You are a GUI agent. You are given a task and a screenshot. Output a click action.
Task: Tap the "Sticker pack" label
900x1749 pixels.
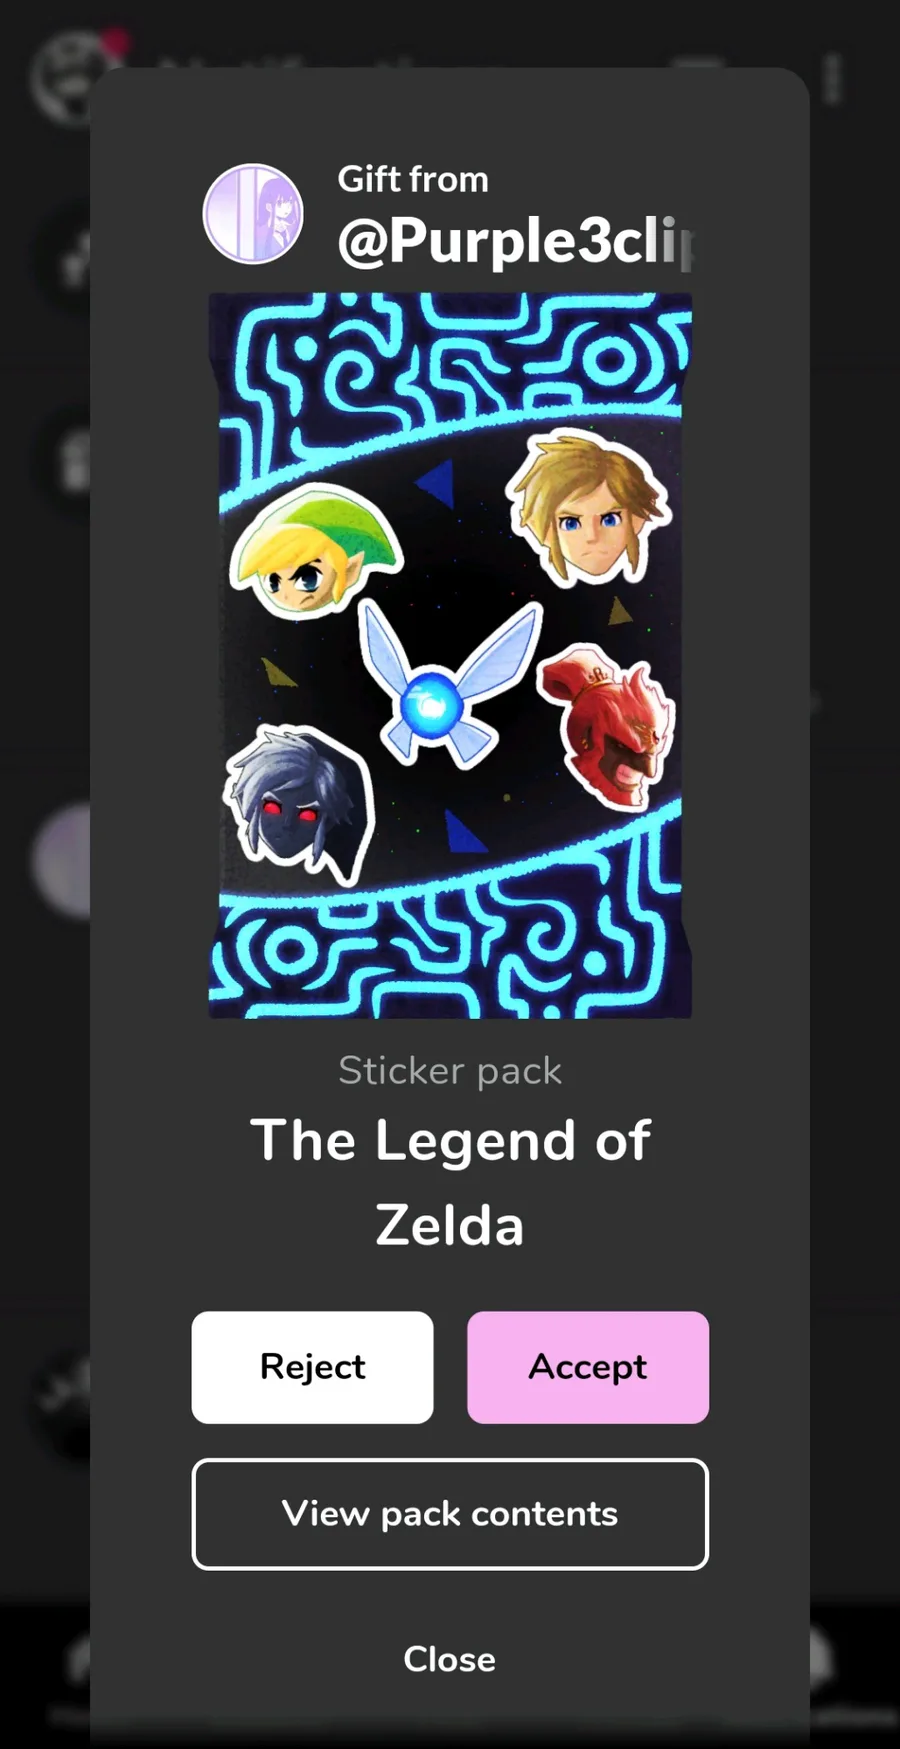coord(450,1071)
